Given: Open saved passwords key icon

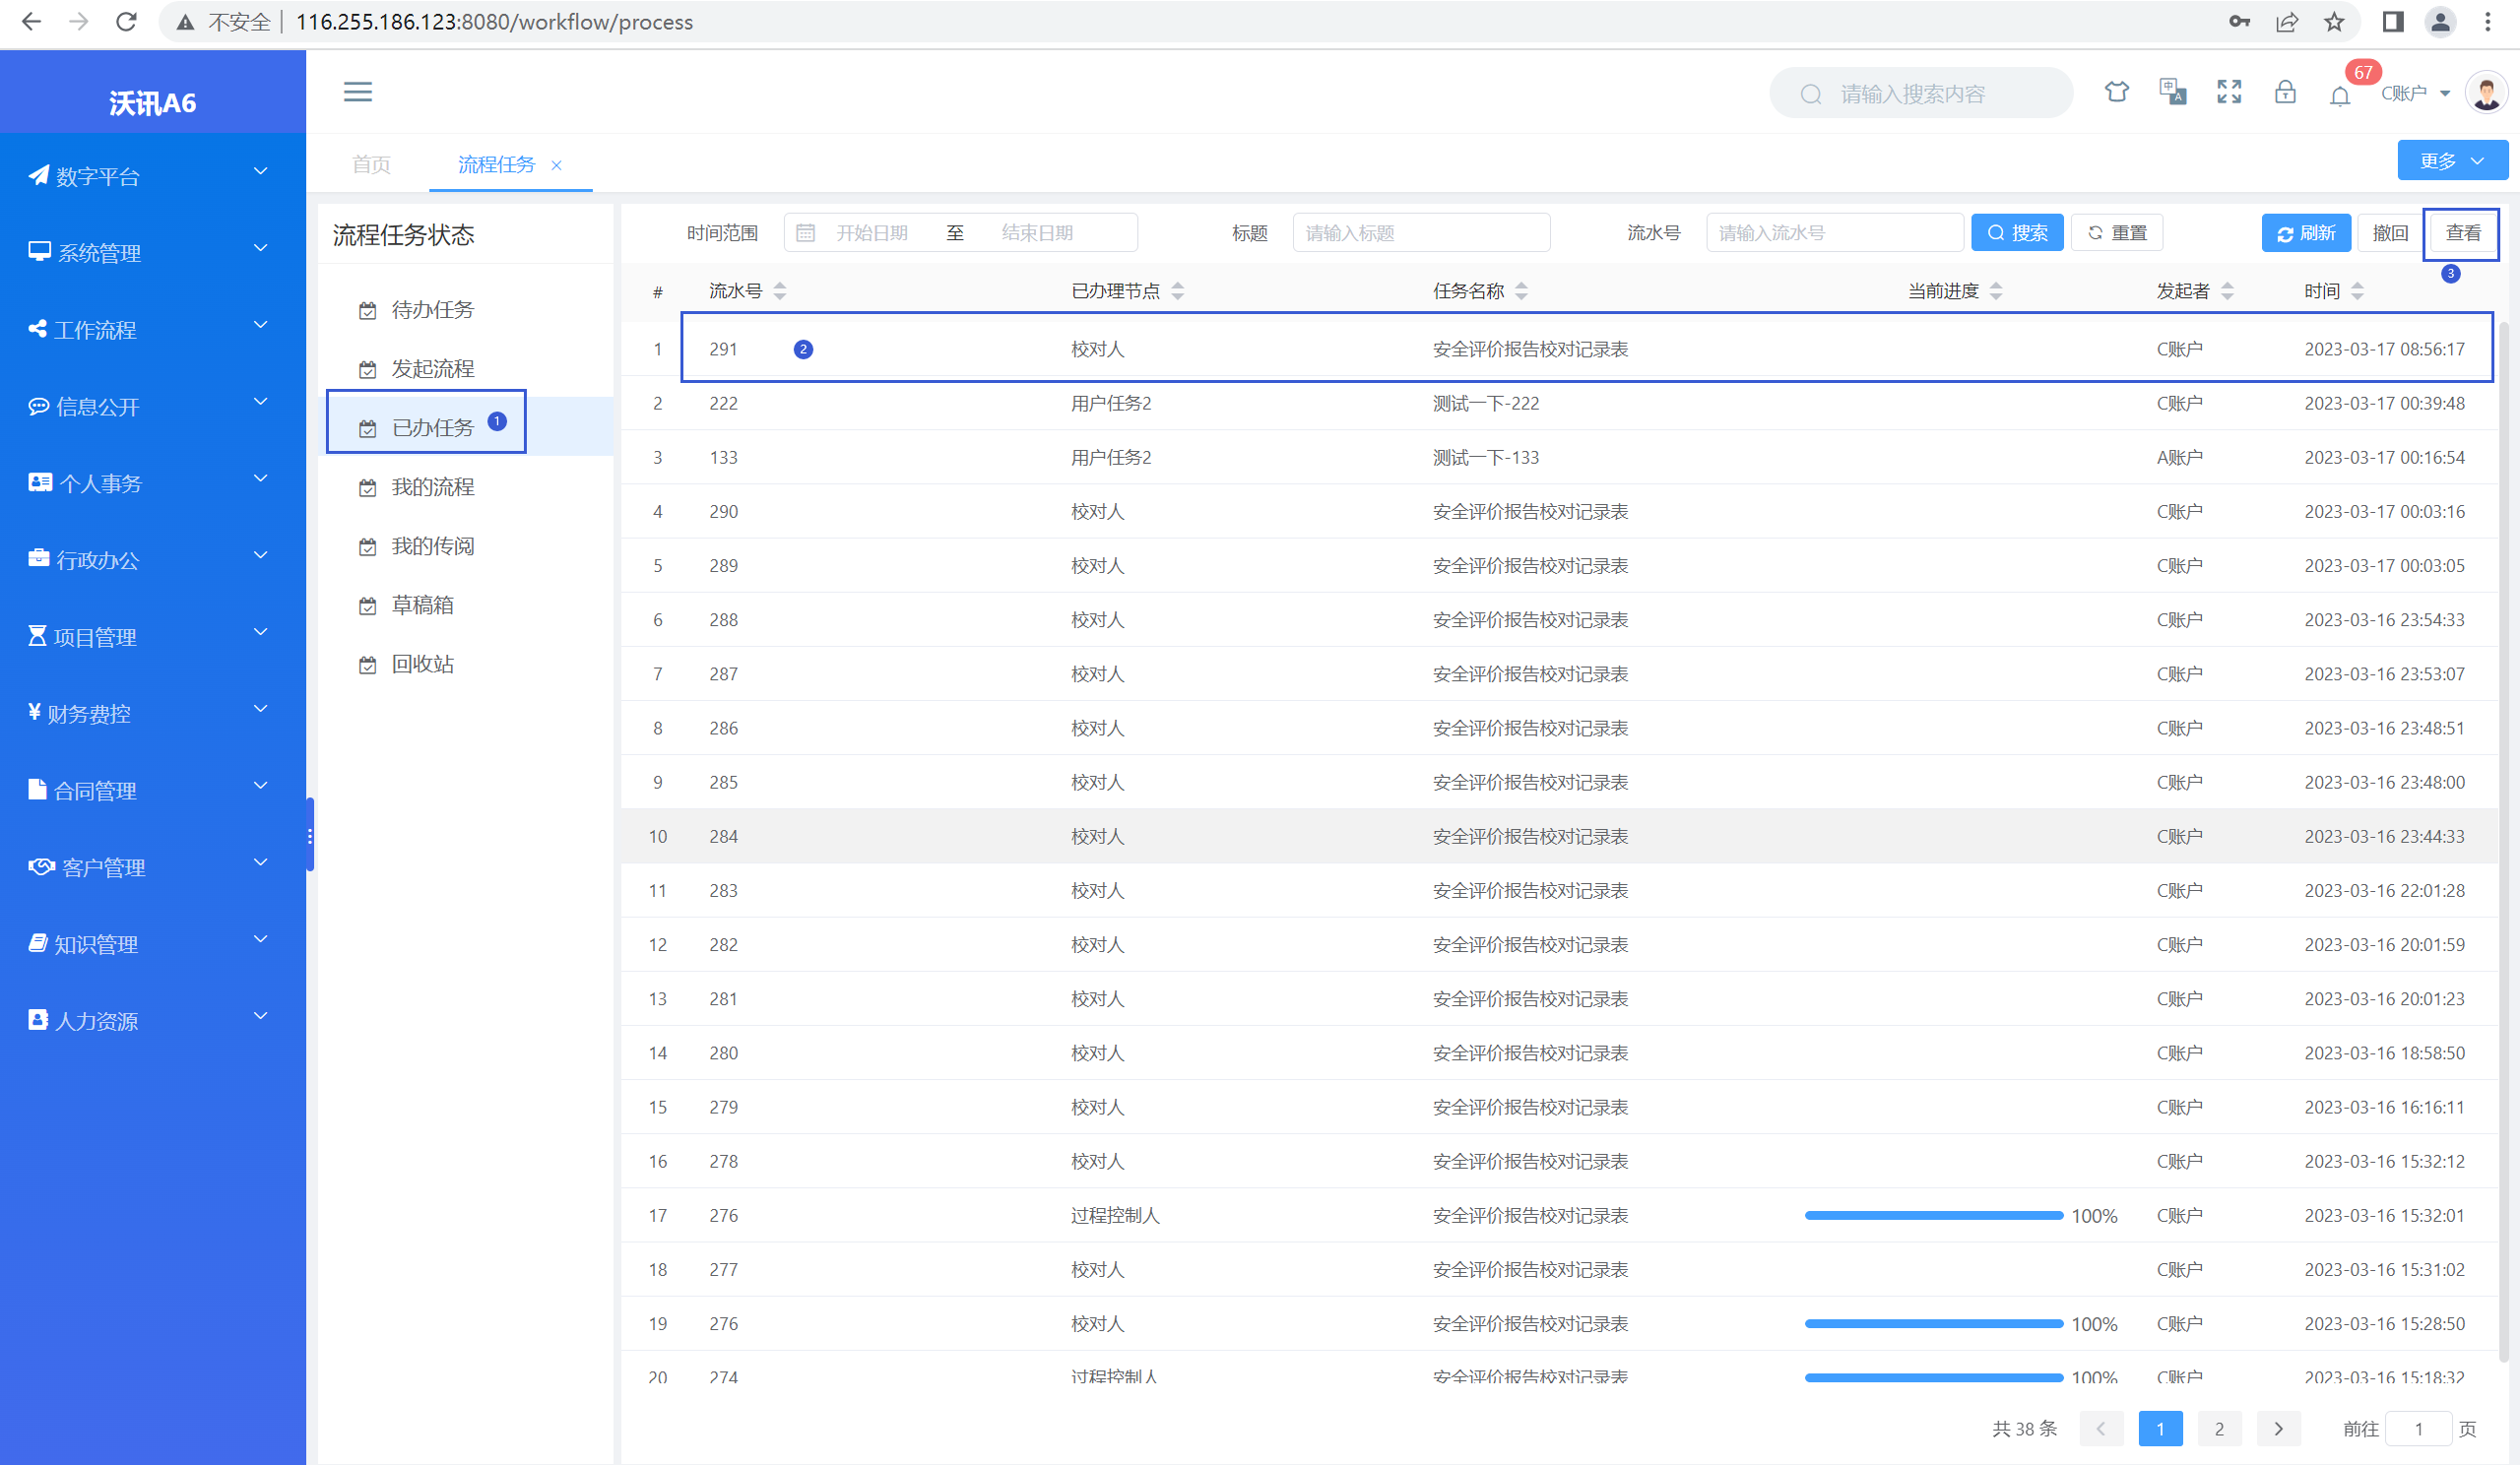Looking at the screenshot, I should coord(2240,22).
